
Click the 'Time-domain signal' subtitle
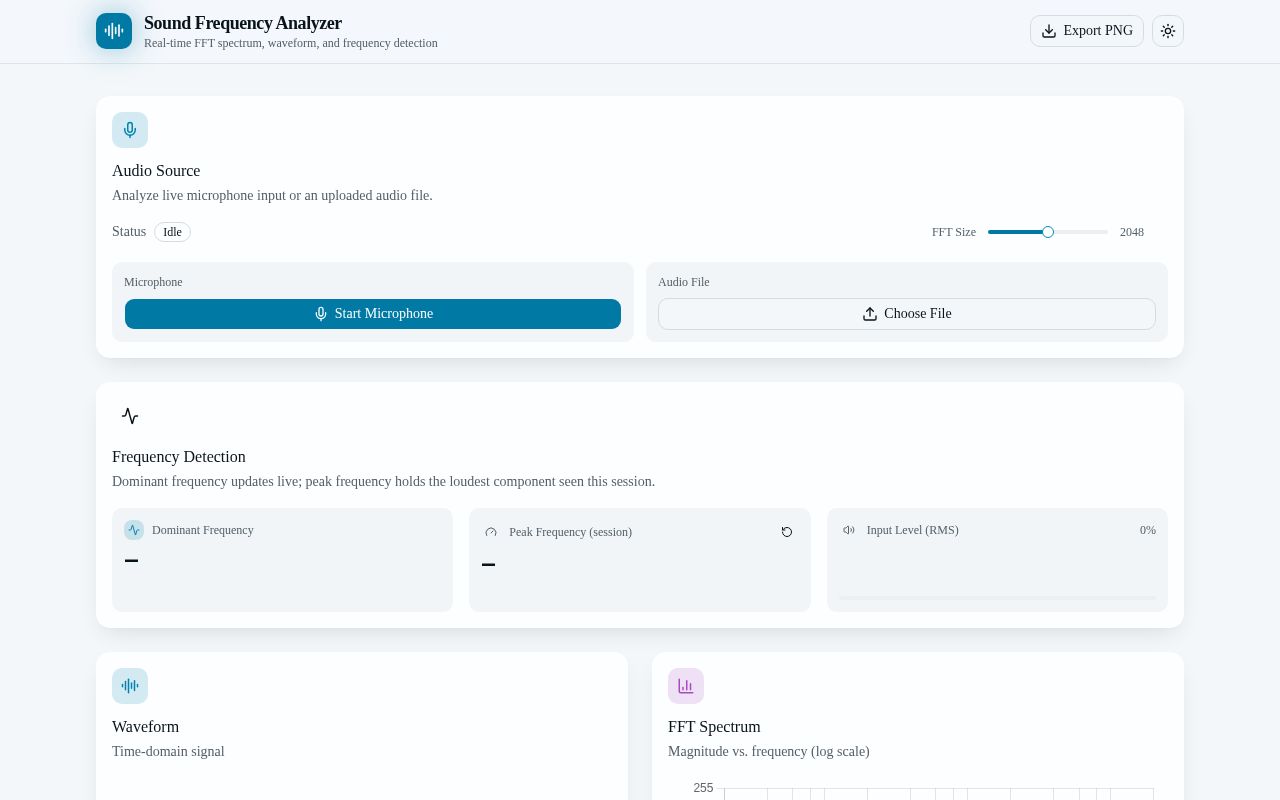[168, 752]
